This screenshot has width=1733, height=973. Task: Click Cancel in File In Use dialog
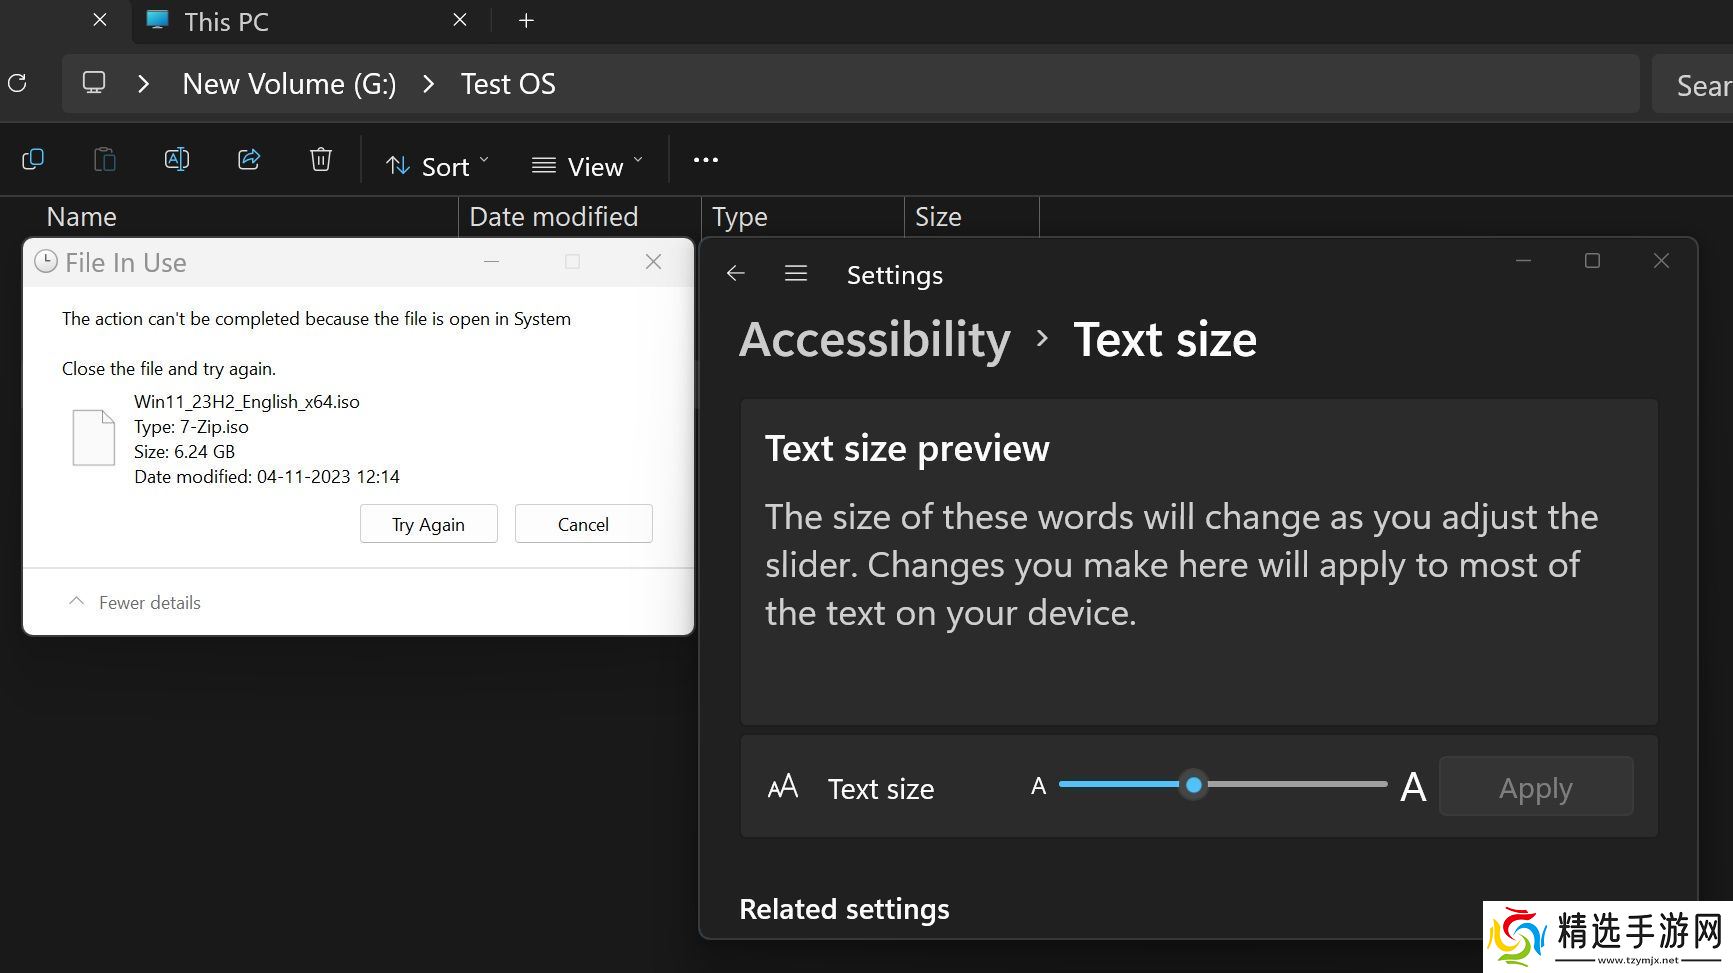click(x=583, y=524)
